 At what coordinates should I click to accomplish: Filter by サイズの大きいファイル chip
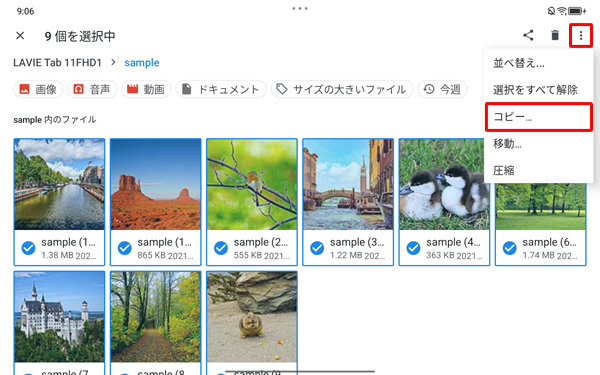pos(342,90)
